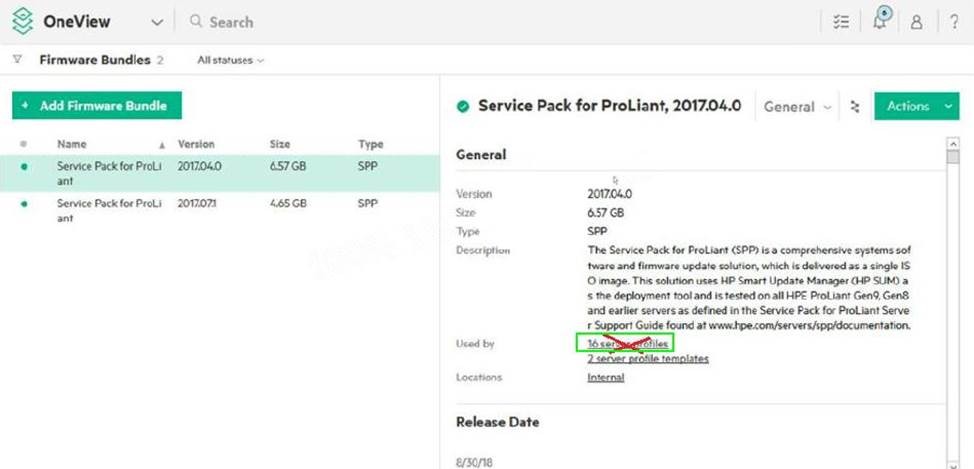The height and width of the screenshot is (469, 974).
Task: Click the OneView logo icon
Action: tap(22, 21)
